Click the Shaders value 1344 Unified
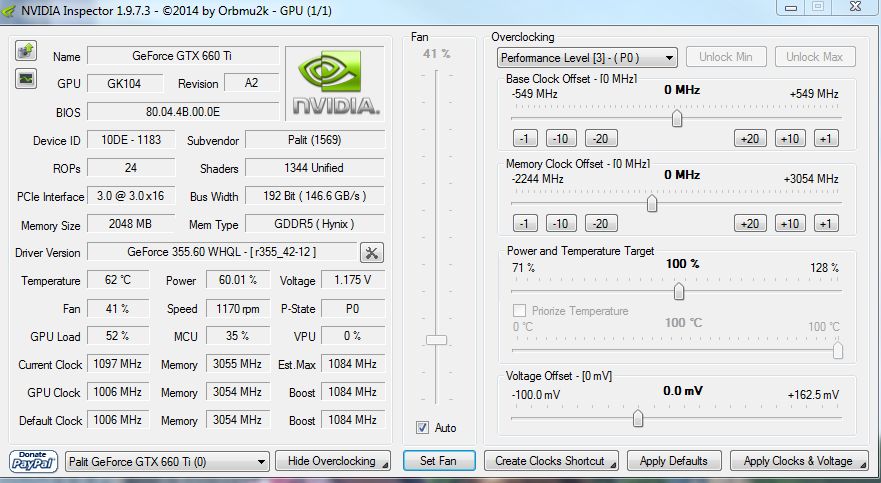881x483 pixels. 315,168
